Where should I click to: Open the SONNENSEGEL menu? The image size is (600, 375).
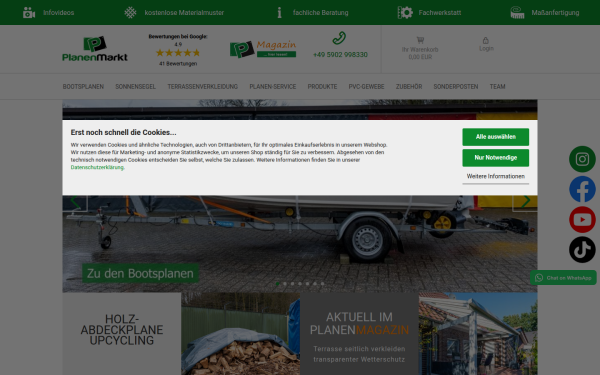click(135, 86)
